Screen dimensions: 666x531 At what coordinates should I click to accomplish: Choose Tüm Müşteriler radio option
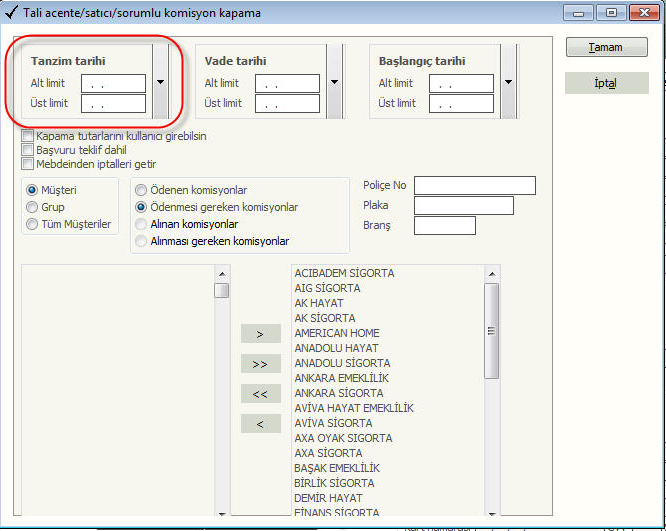pyautogui.click(x=32, y=224)
